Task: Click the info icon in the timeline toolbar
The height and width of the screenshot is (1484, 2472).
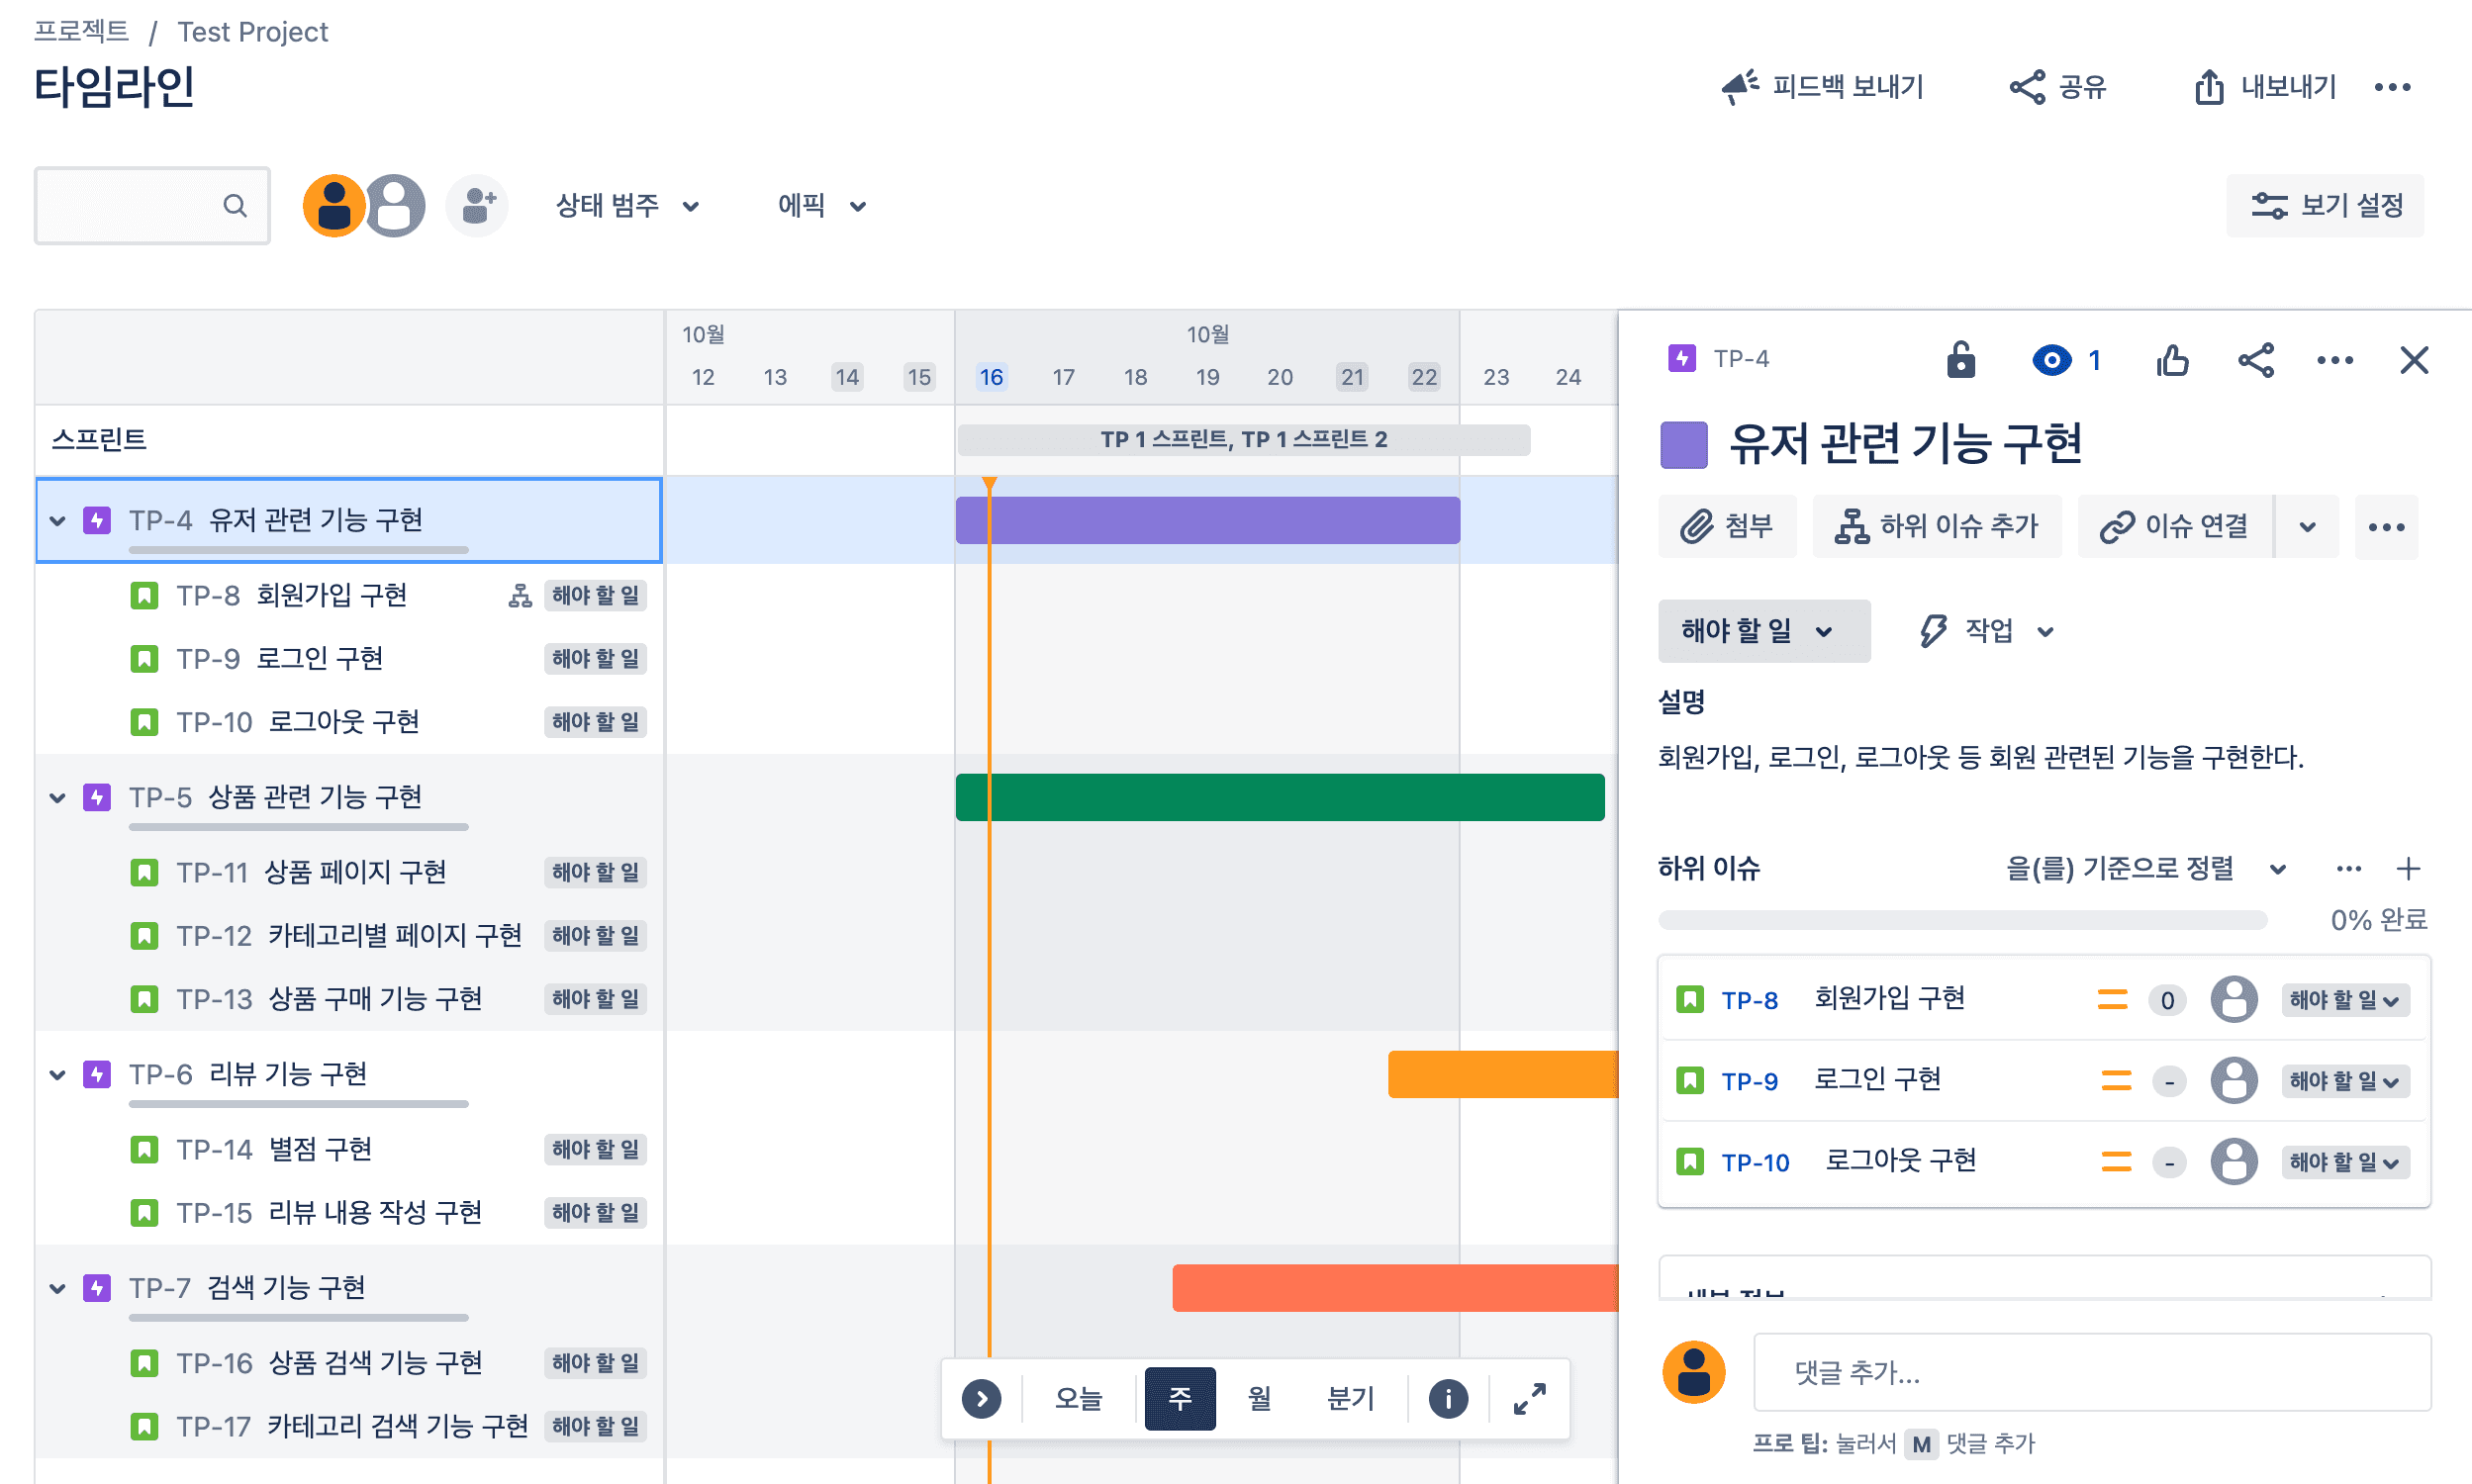Action: [1447, 1398]
